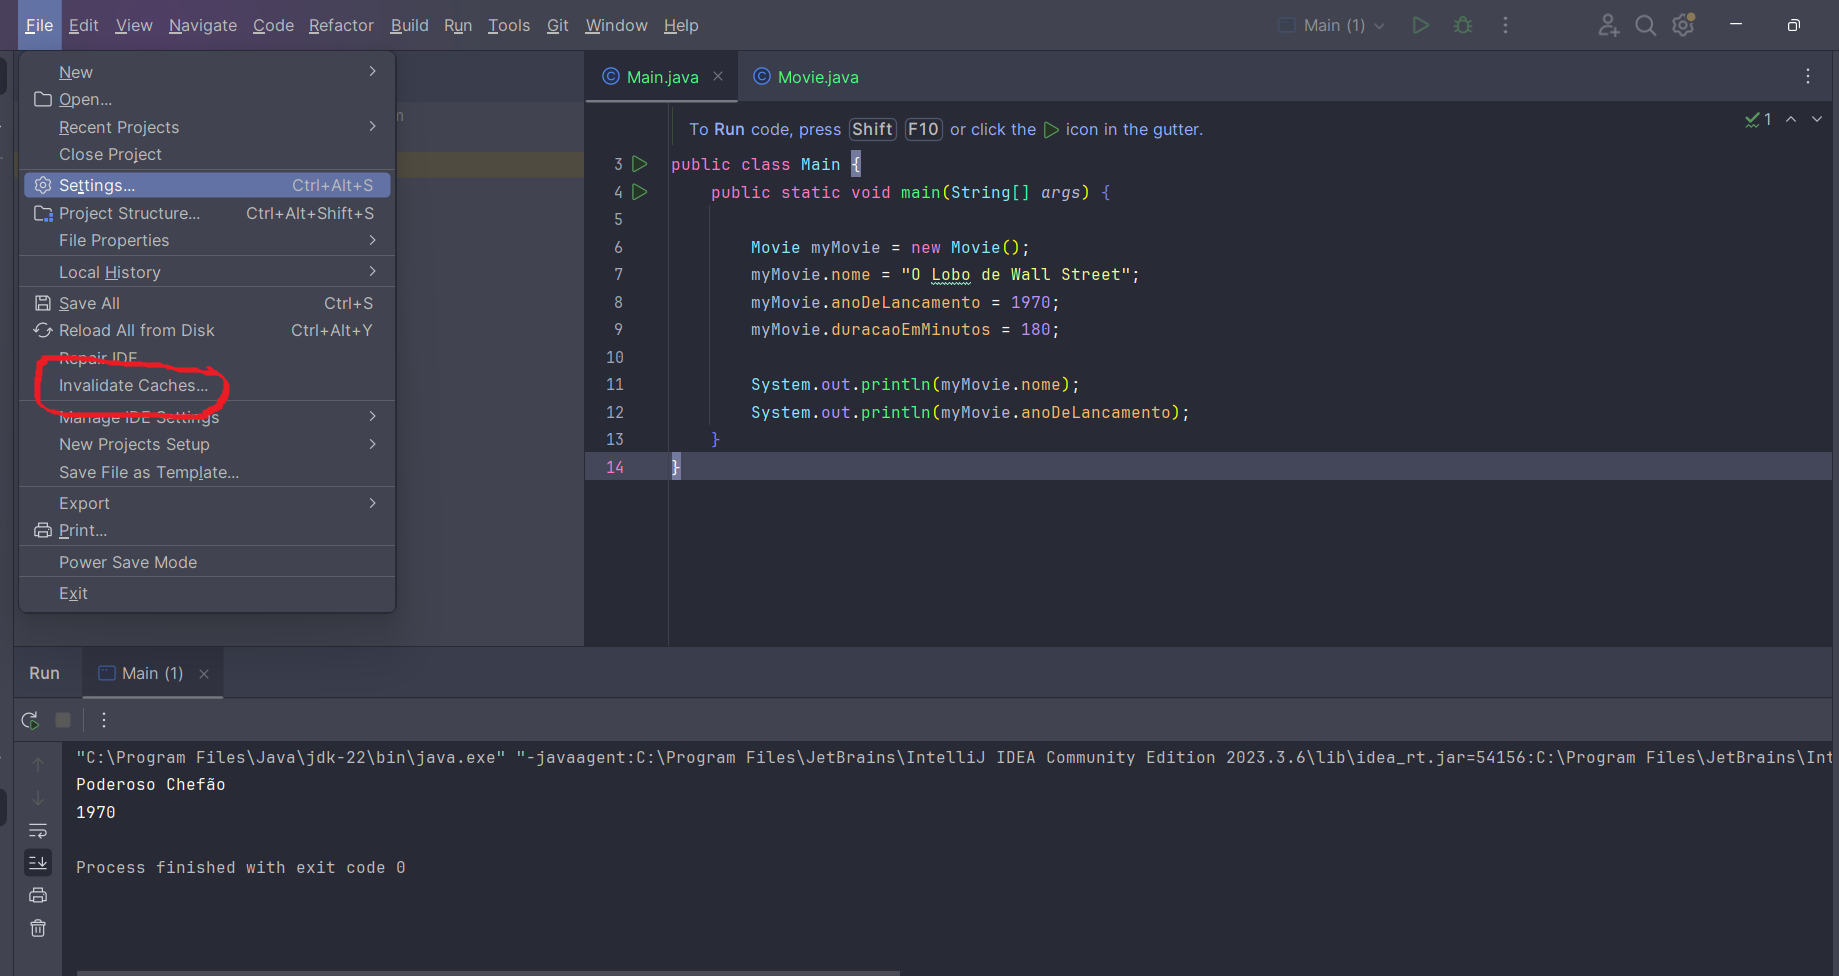Open the Build menu

409,25
